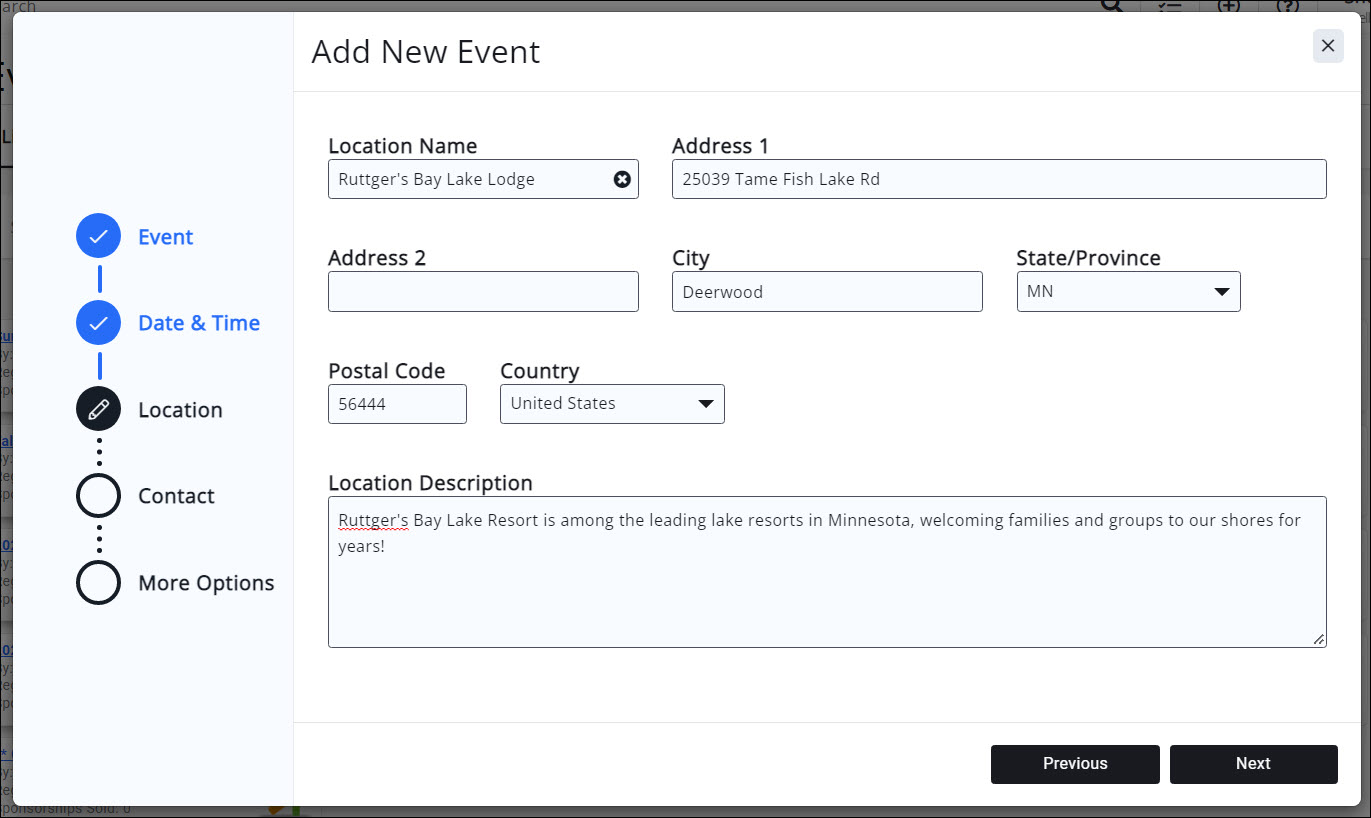Click the empty Contact step circle
1371x818 pixels.
click(98, 496)
